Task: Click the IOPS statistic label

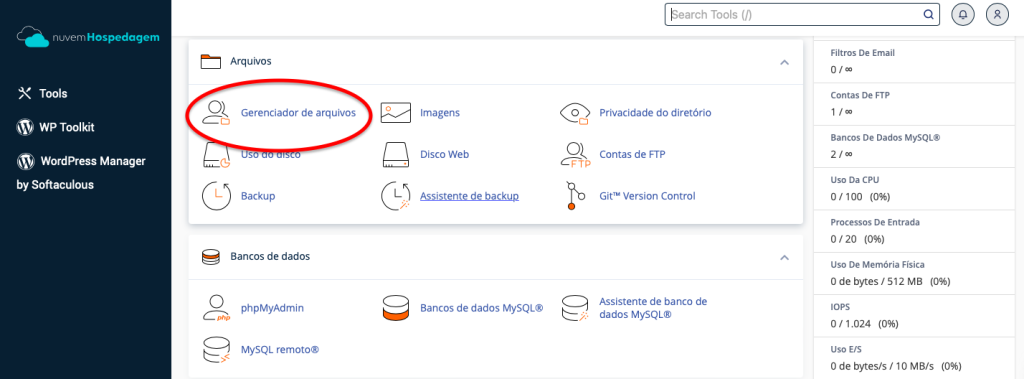Action: 840,306
